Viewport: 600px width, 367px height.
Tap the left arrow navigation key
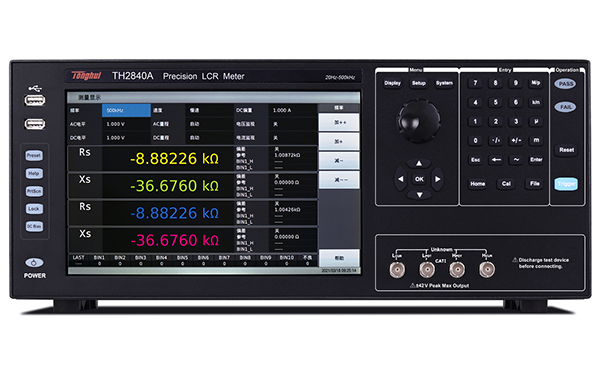coord(401,179)
